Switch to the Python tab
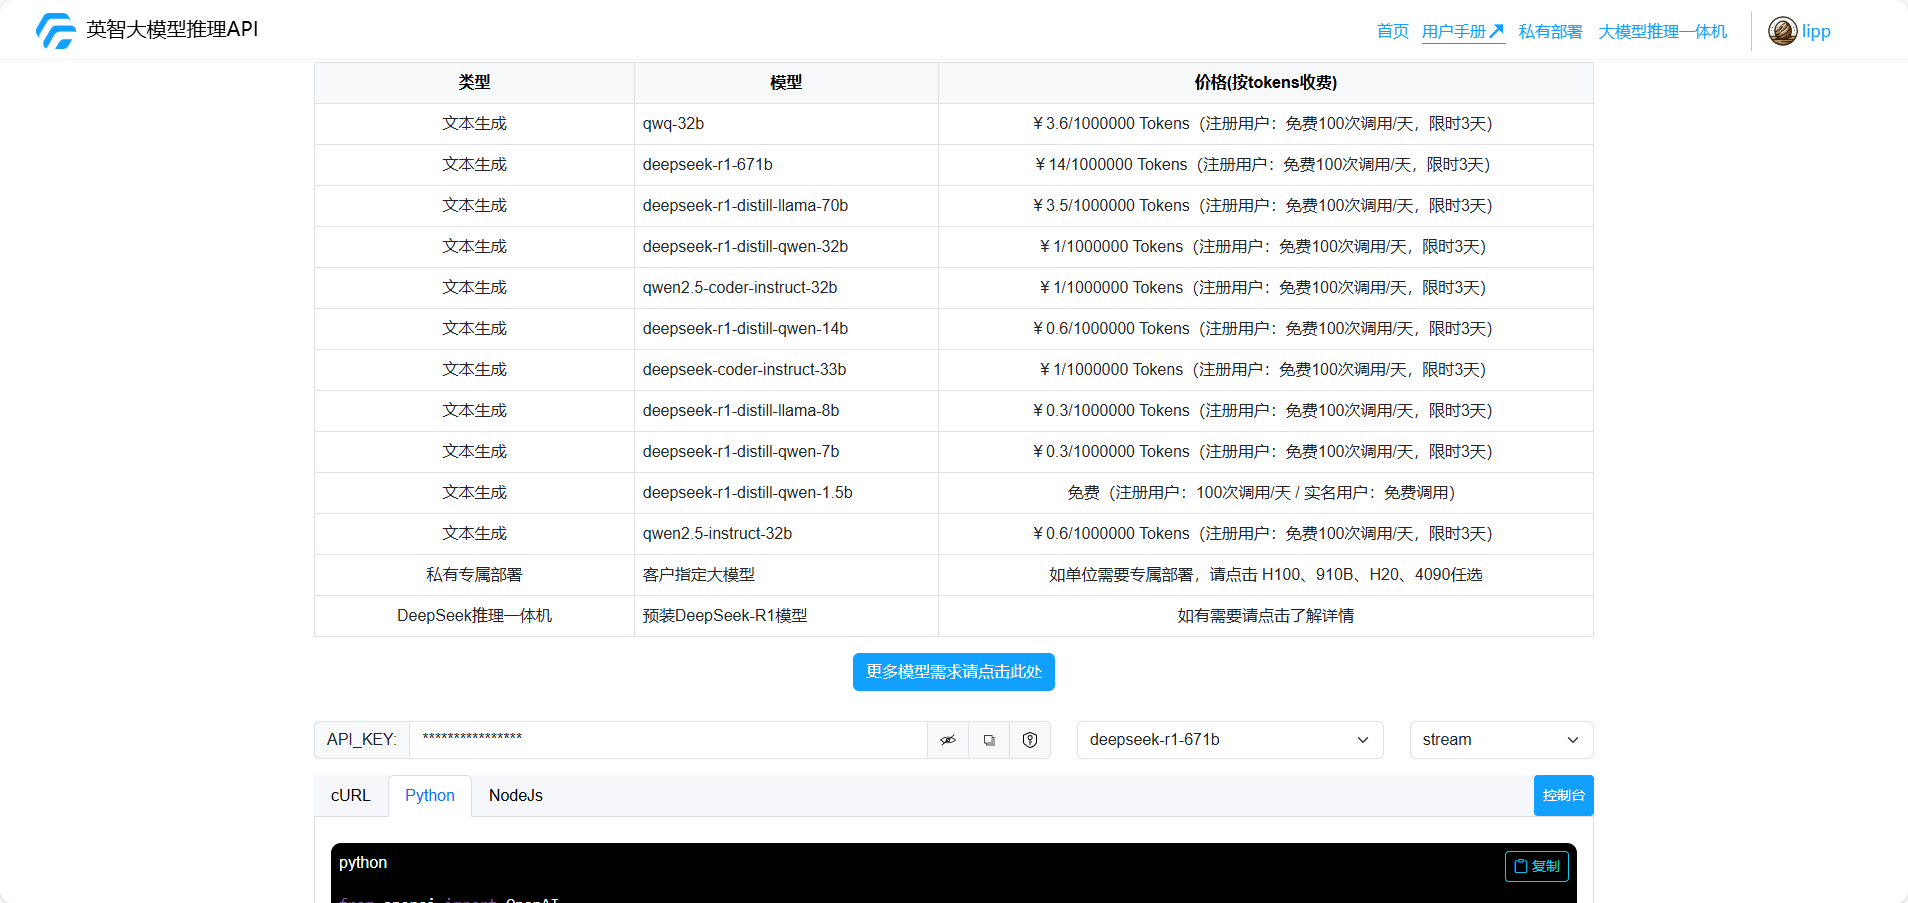The image size is (1908, 903). (430, 796)
